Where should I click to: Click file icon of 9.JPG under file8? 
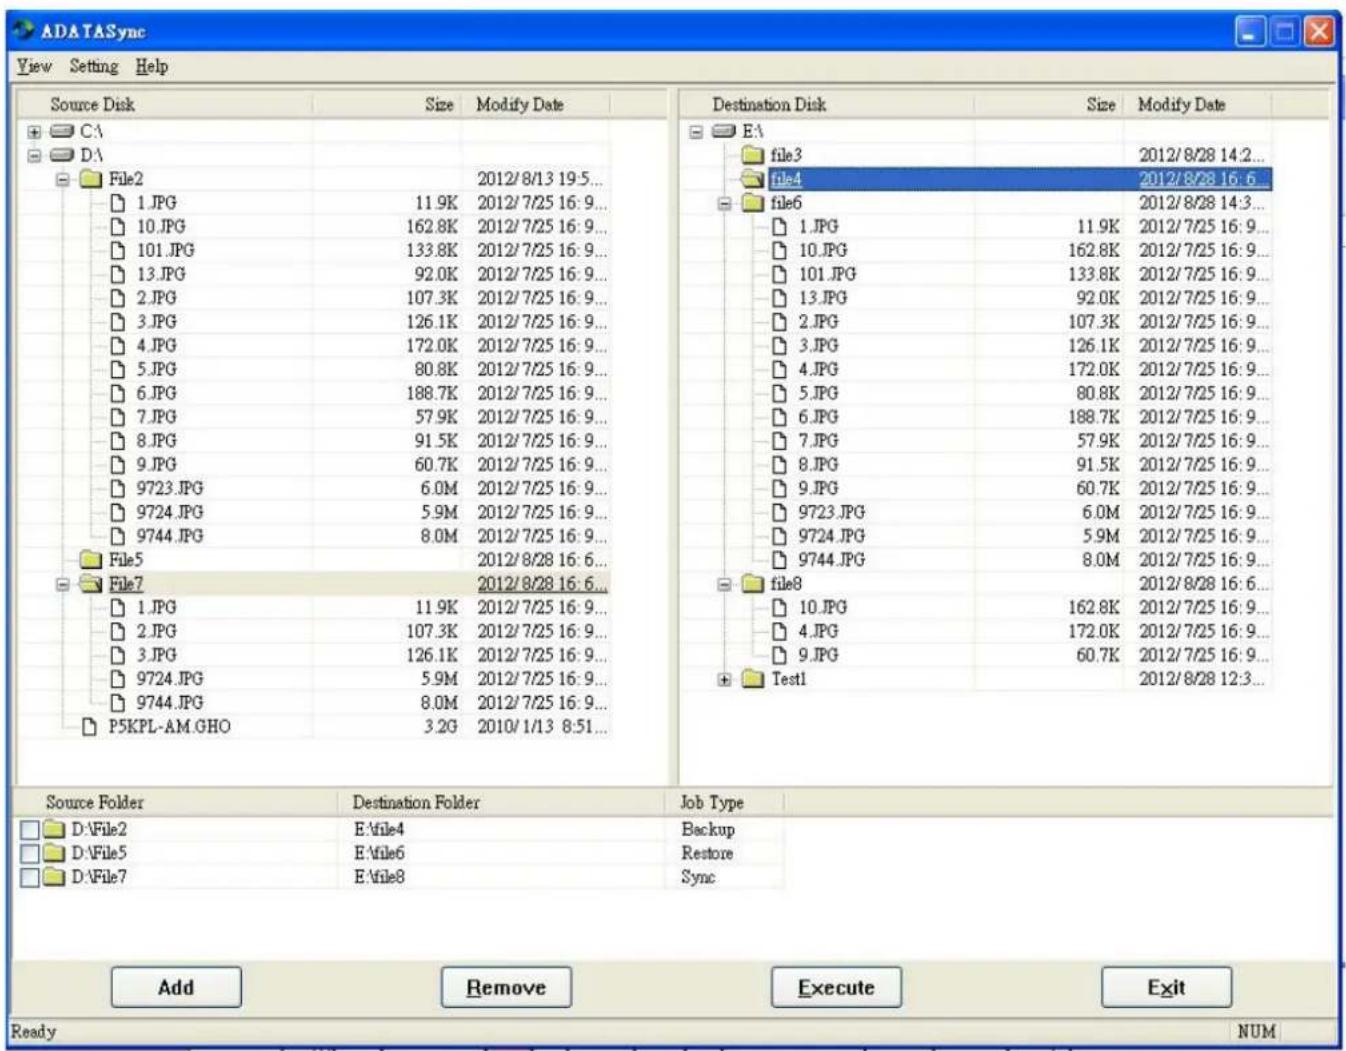(779, 655)
